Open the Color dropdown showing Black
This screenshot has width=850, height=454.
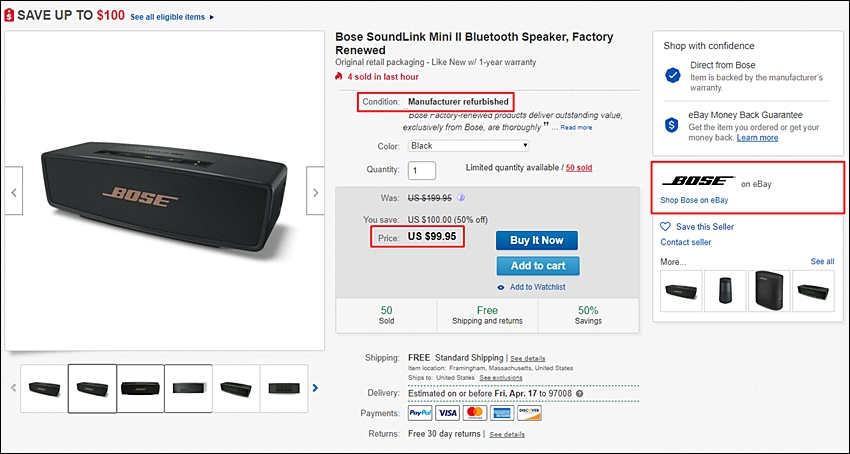(468, 146)
